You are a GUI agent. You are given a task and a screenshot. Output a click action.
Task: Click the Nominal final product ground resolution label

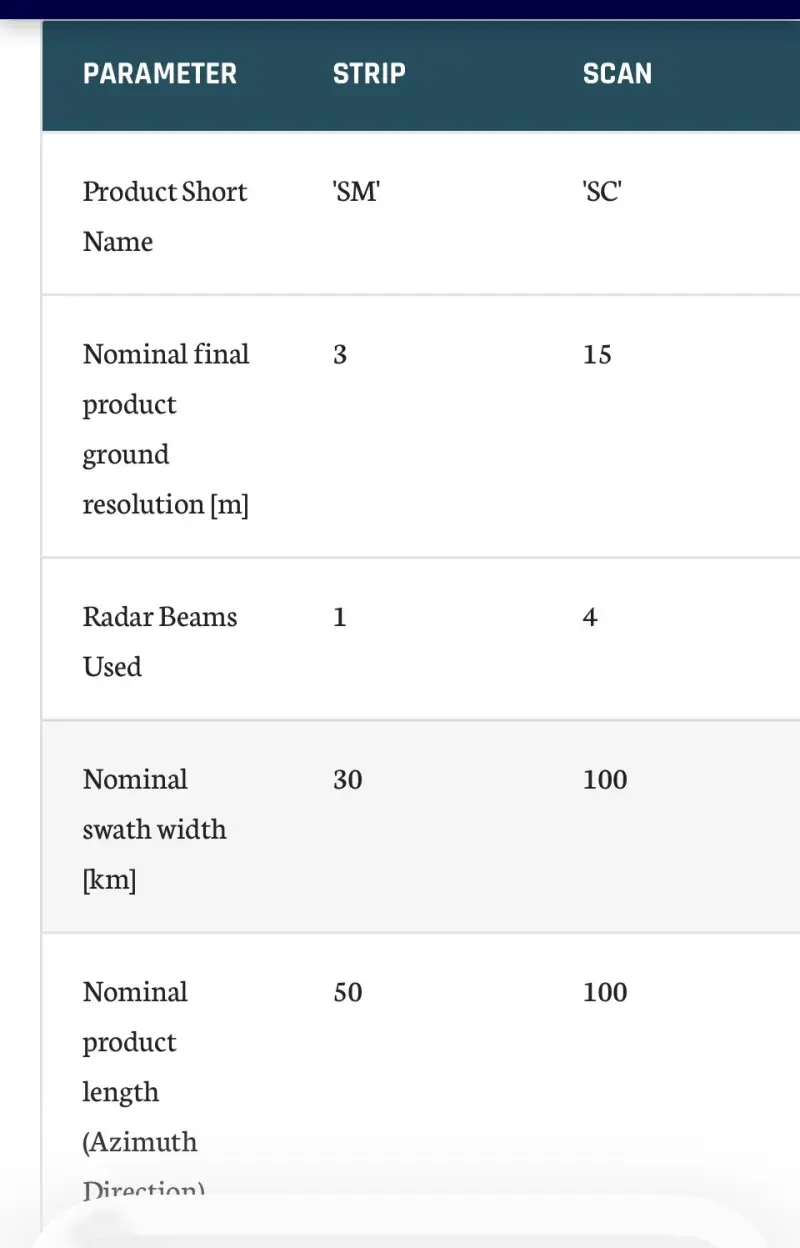pyautogui.click(x=166, y=429)
